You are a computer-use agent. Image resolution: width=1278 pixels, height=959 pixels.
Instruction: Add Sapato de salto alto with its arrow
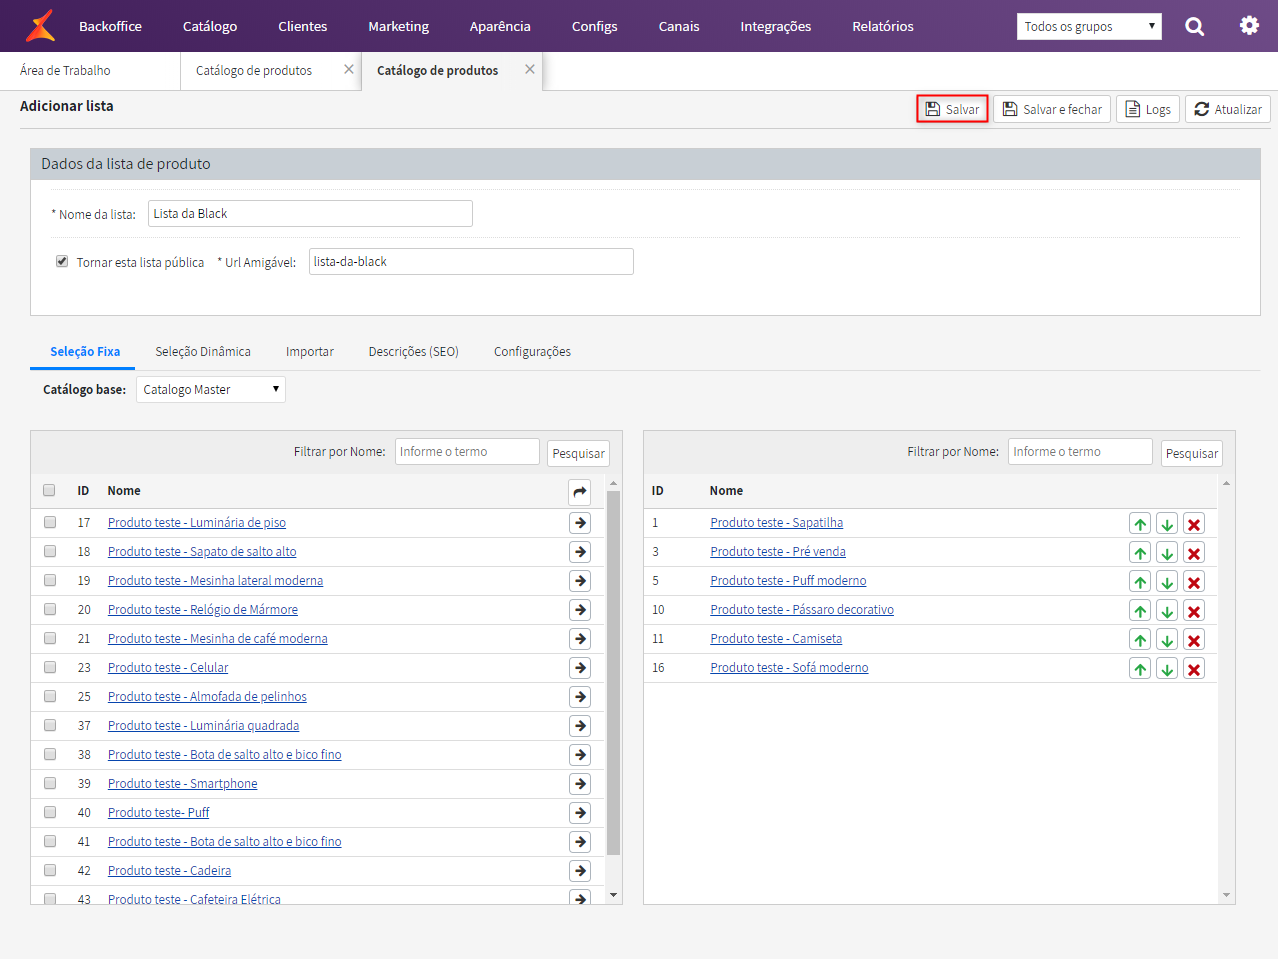point(580,552)
